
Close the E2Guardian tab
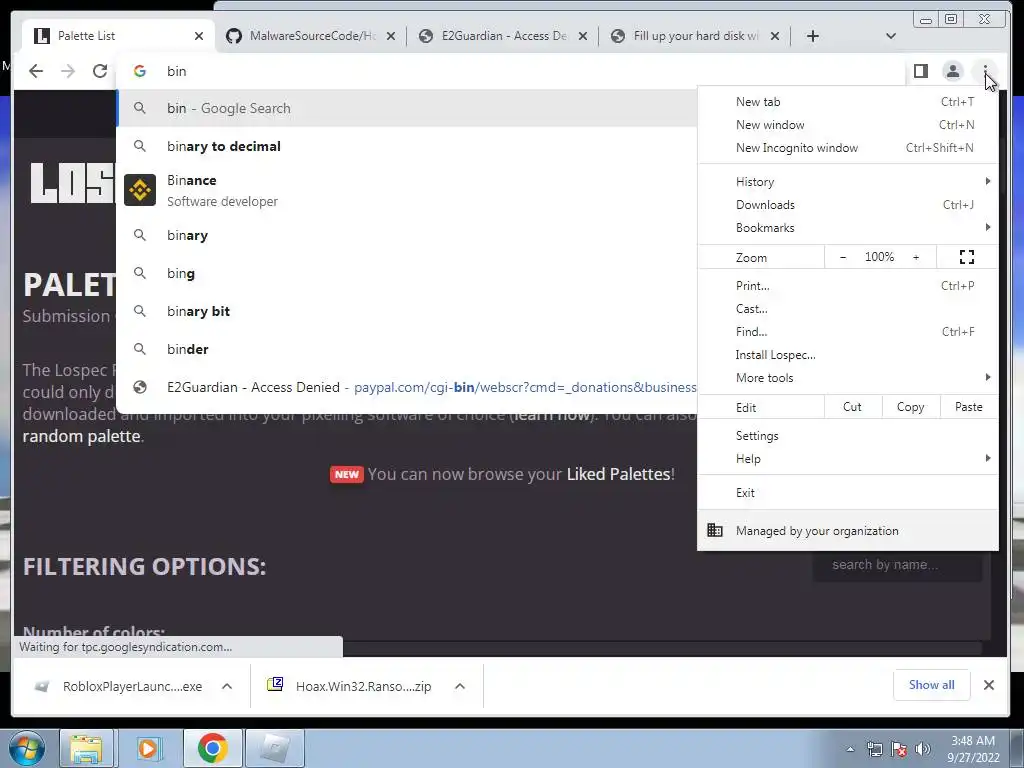click(x=583, y=36)
